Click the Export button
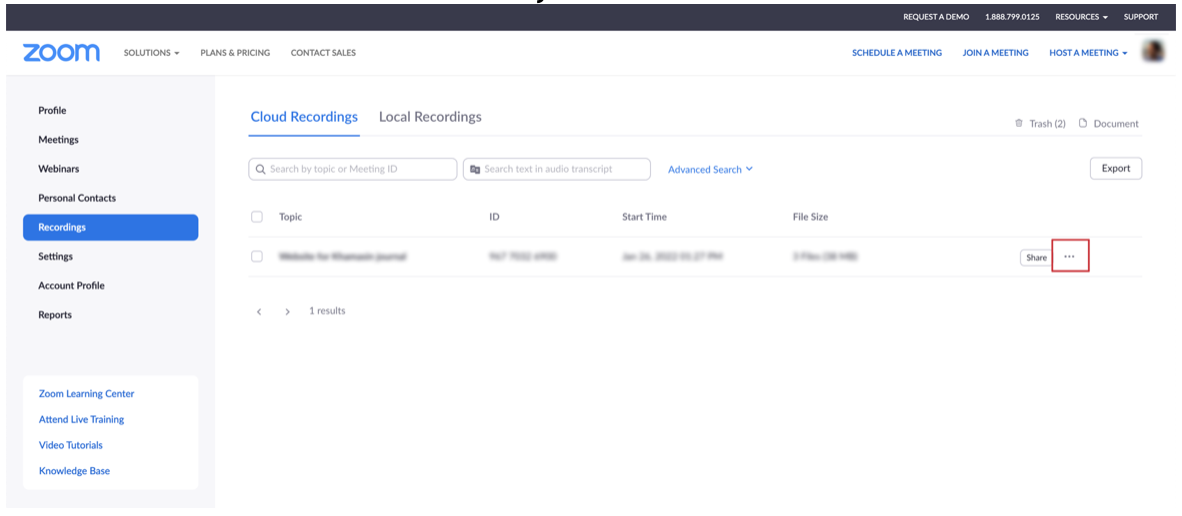Viewport: 1182px width, 516px height. (1116, 169)
